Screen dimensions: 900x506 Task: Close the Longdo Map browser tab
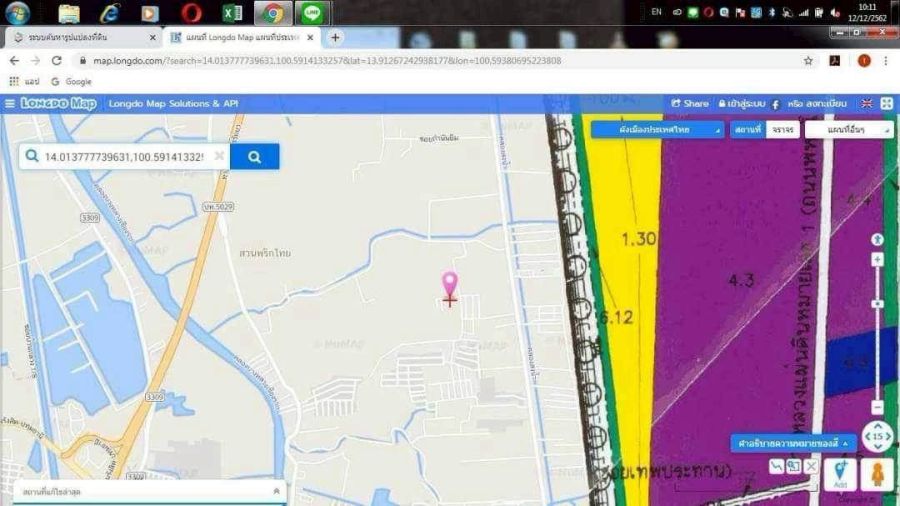[310, 37]
